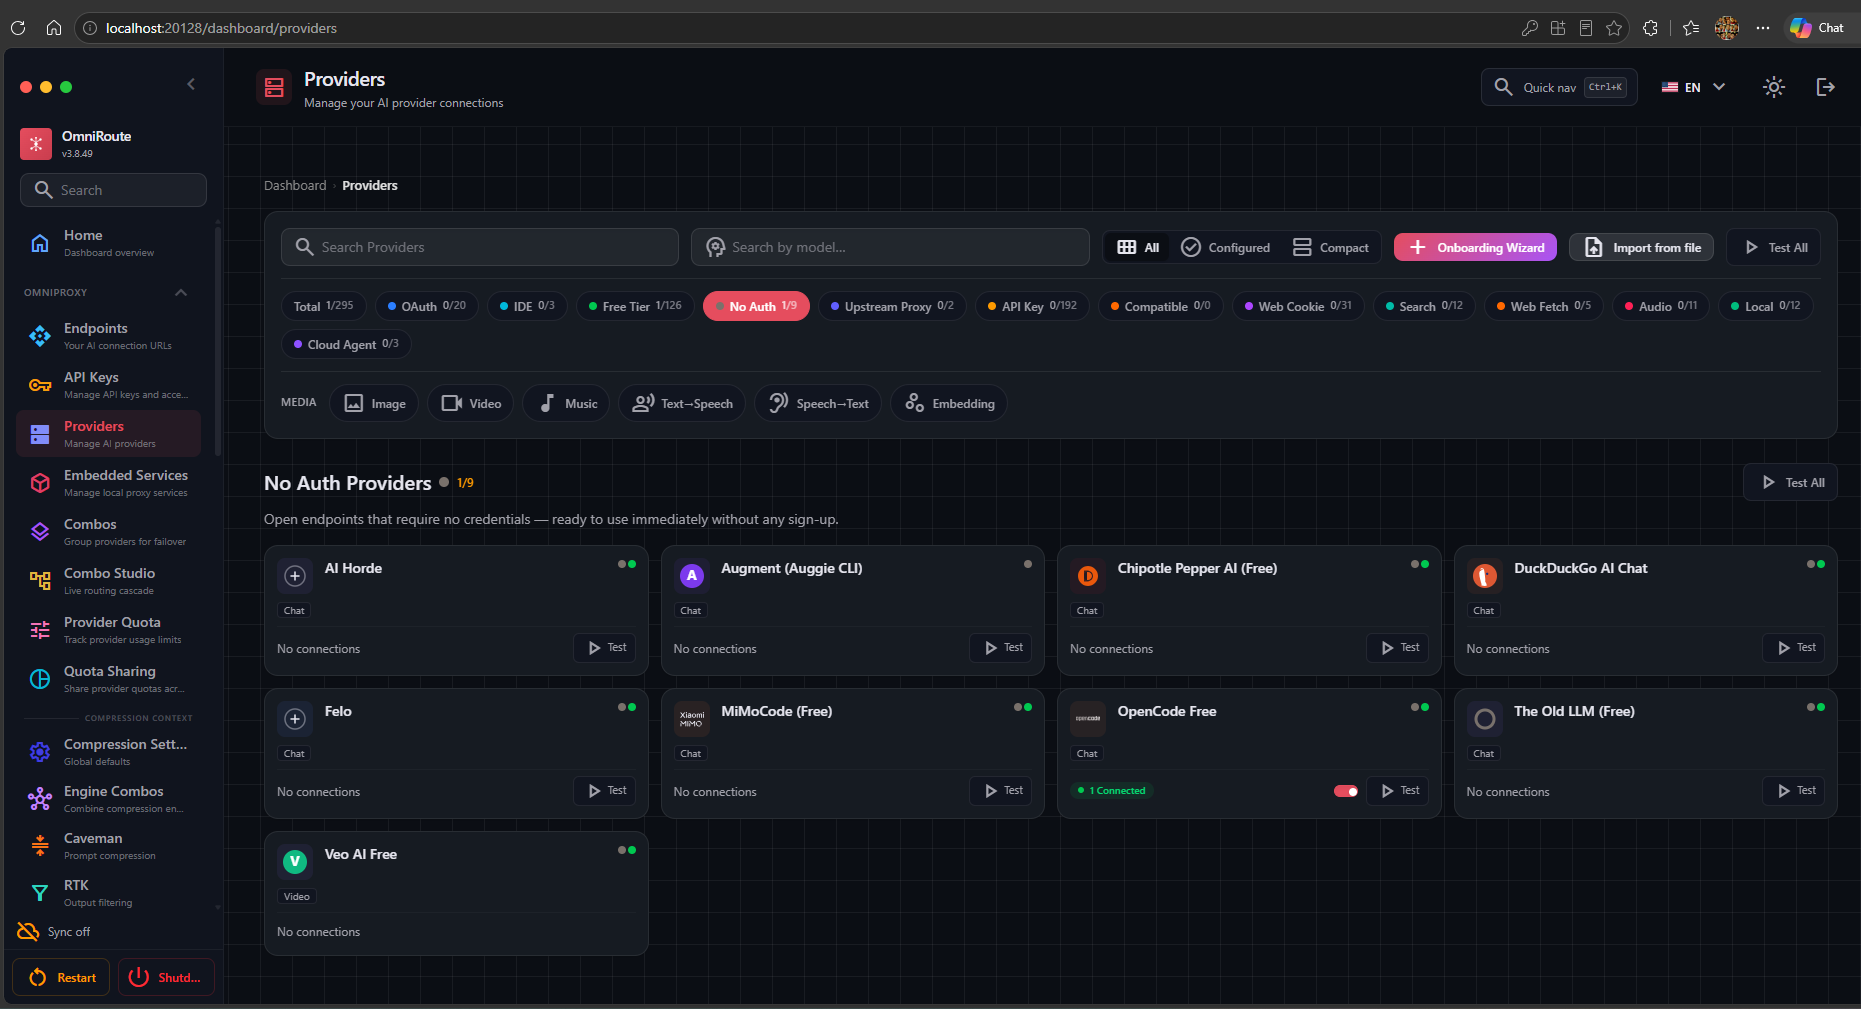Select the Cloud Agent filter tab

coord(346,344)
